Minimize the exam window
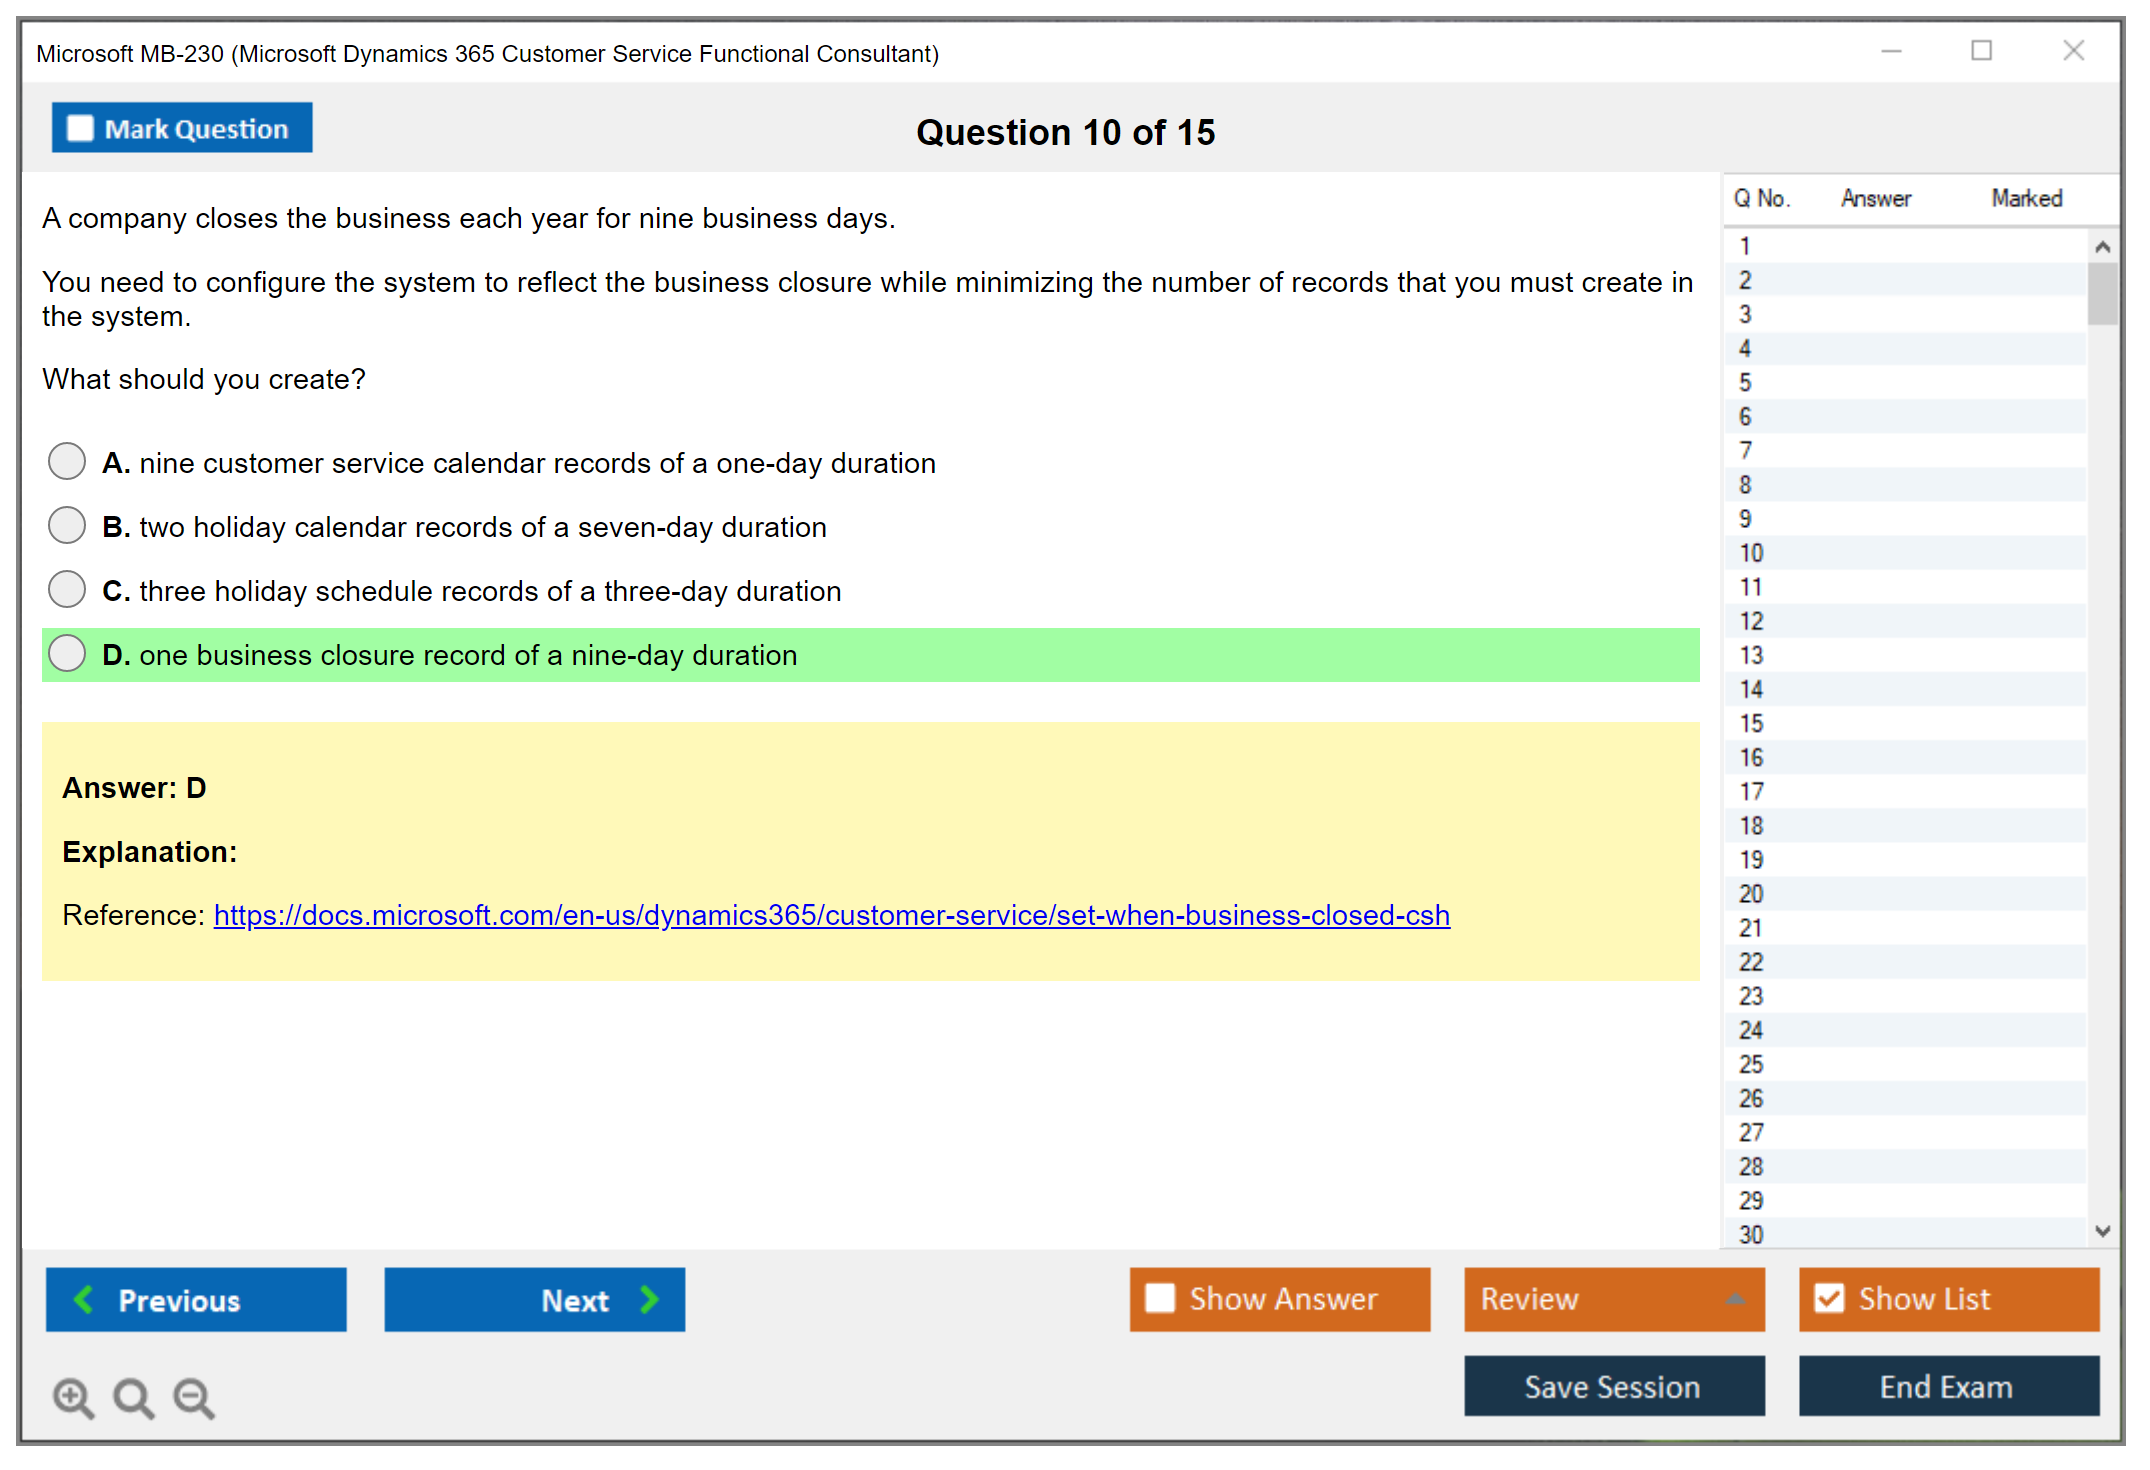This screenshot has width=2150, height=1470. 1891,51
